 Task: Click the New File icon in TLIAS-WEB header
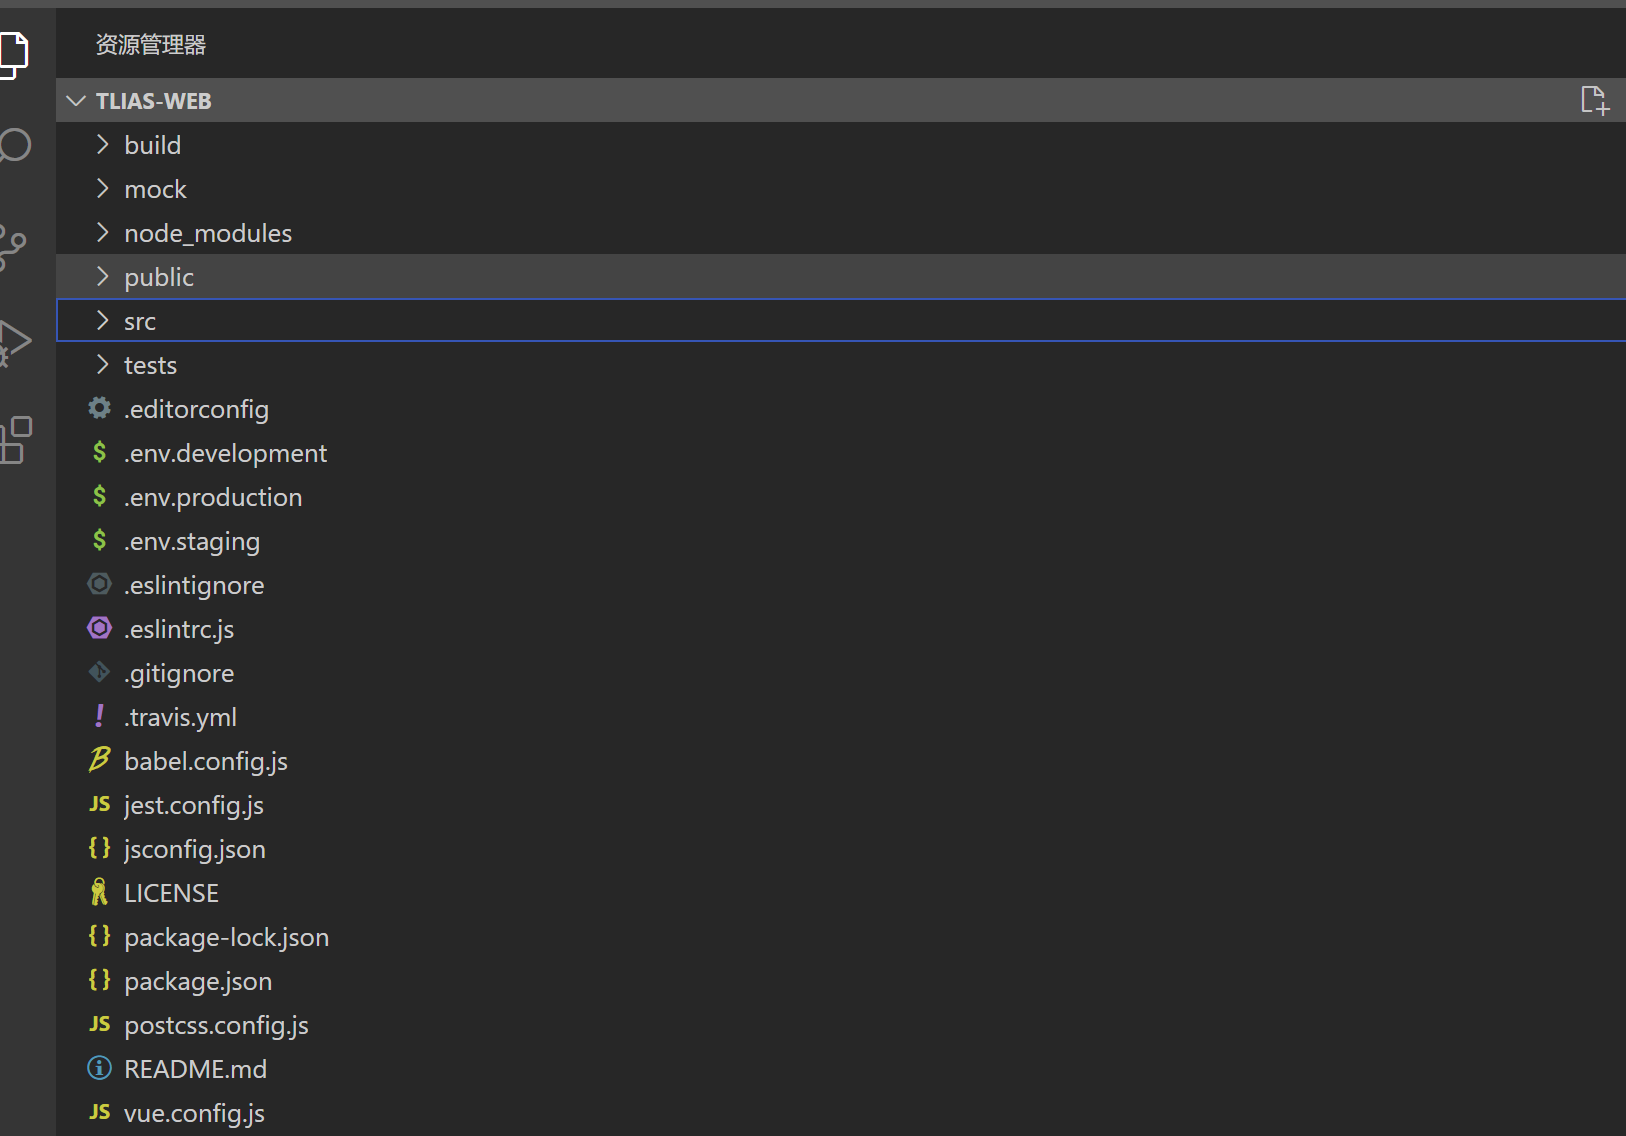[1595, 100]
